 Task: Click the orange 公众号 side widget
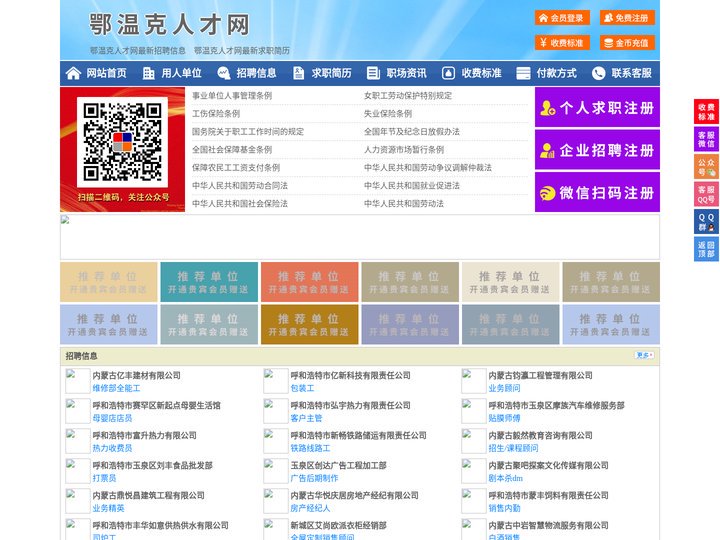click(706, 167)
